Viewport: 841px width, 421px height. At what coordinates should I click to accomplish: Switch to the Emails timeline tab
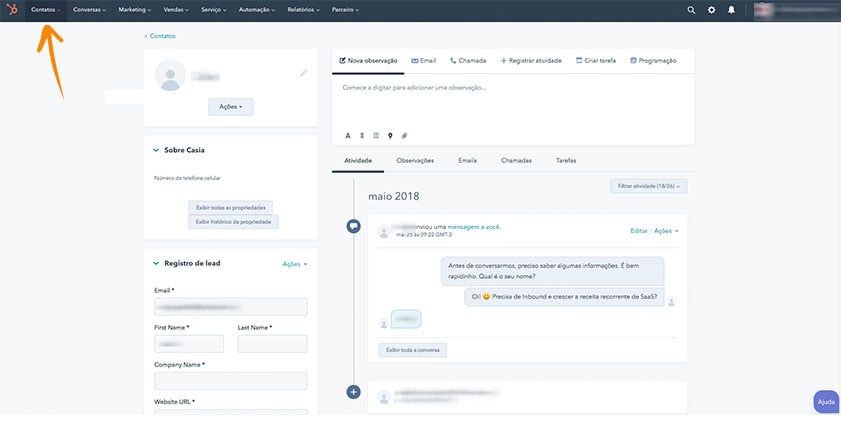pyautogui.click(x=468, y=160)
